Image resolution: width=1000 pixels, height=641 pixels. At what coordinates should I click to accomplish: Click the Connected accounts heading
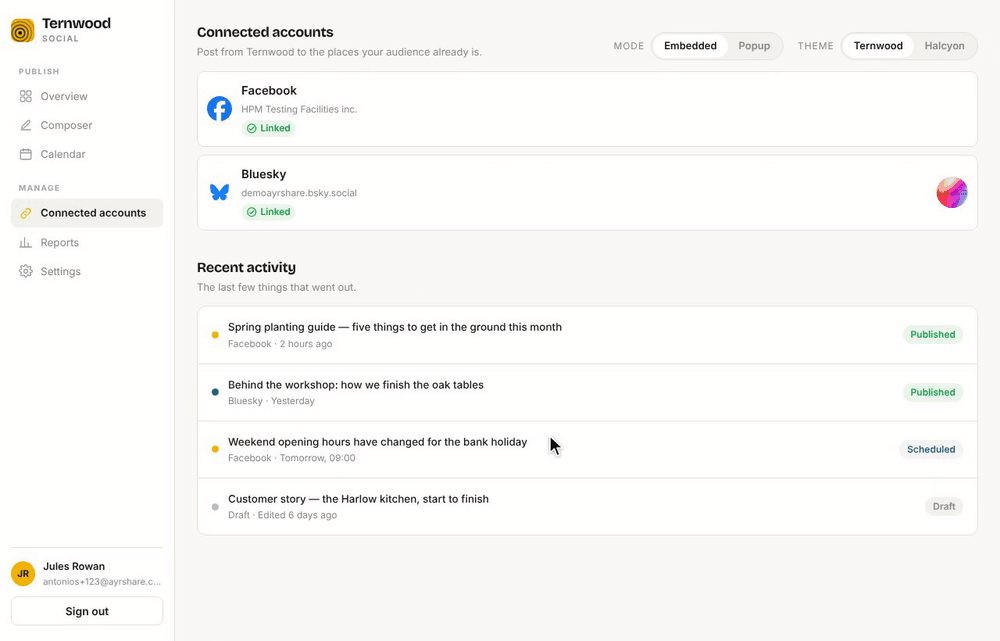click(265, 32)
